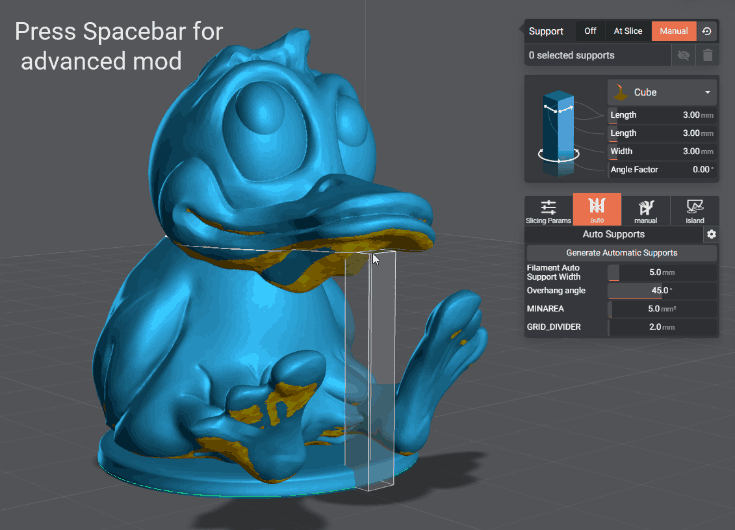Open the Slicing Params tab

point(548,211)
